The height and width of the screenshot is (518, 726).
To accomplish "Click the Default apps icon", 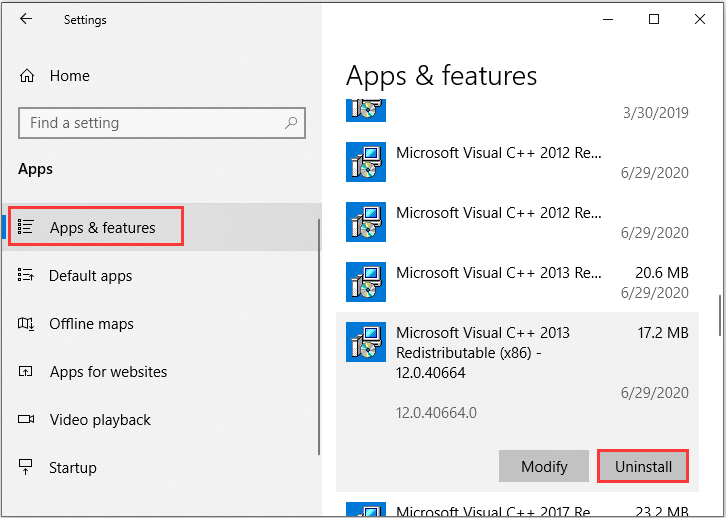I will click(25, 275).
